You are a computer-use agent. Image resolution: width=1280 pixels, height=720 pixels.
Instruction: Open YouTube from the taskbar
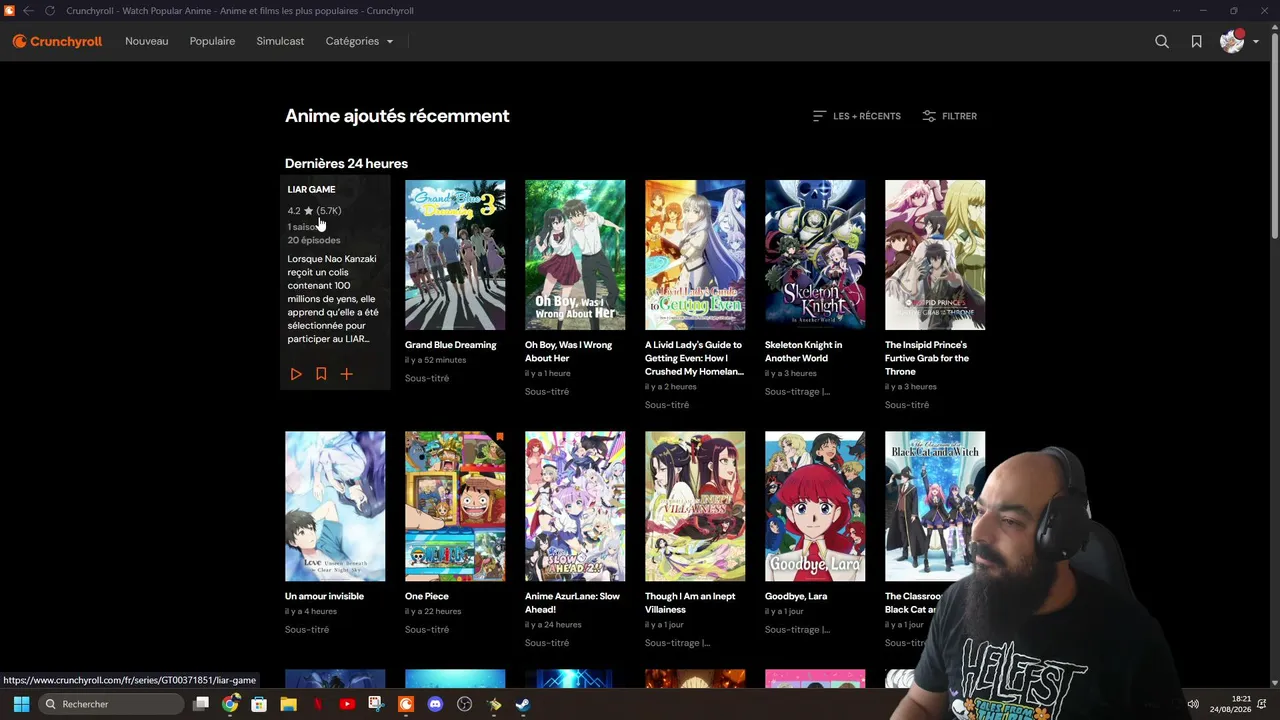click(x=347, y=704)
